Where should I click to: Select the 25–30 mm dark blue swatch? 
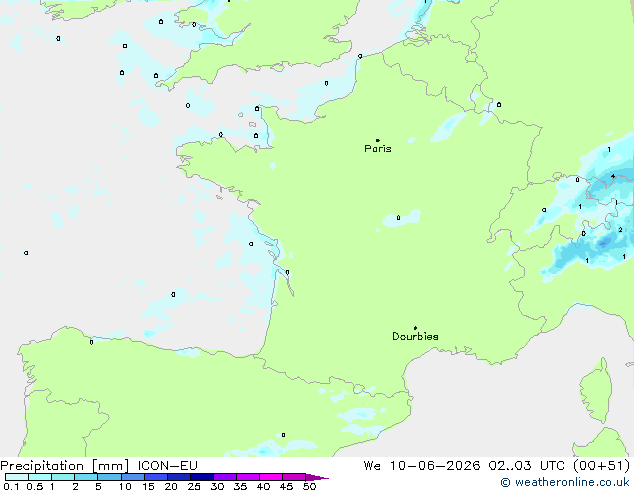point(201,477)
